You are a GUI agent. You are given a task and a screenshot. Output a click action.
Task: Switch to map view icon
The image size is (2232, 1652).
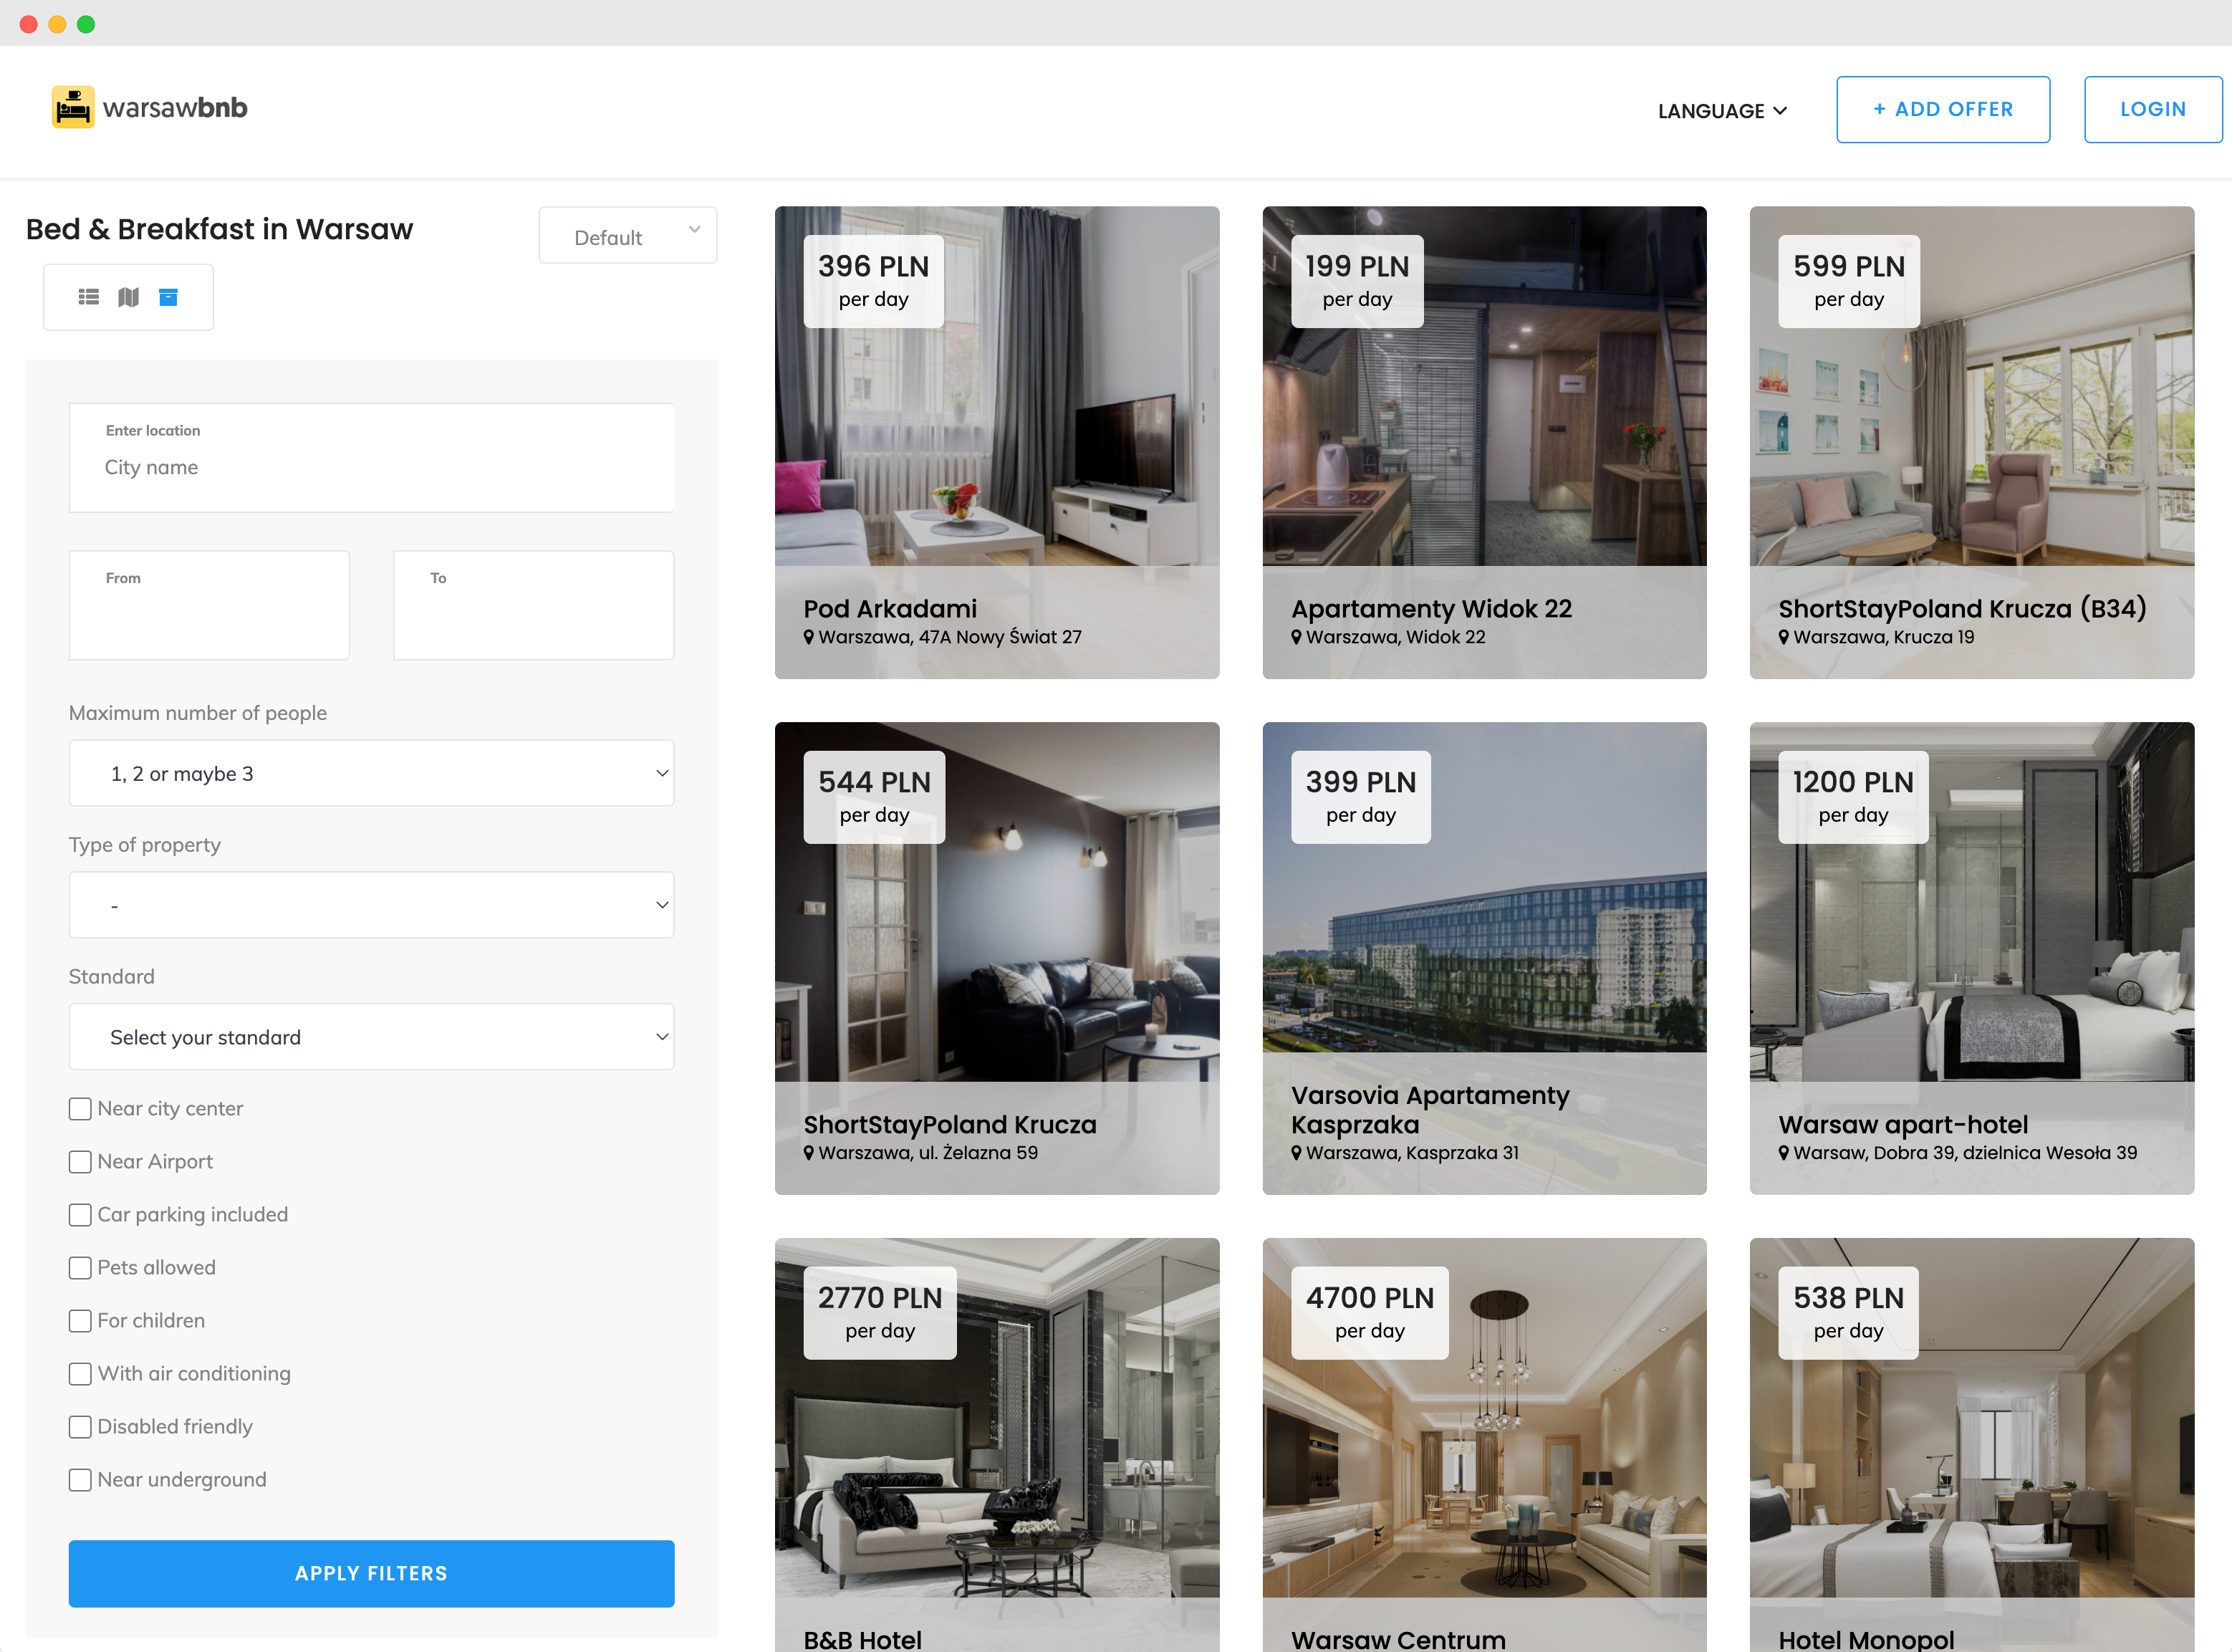(128, 297)
